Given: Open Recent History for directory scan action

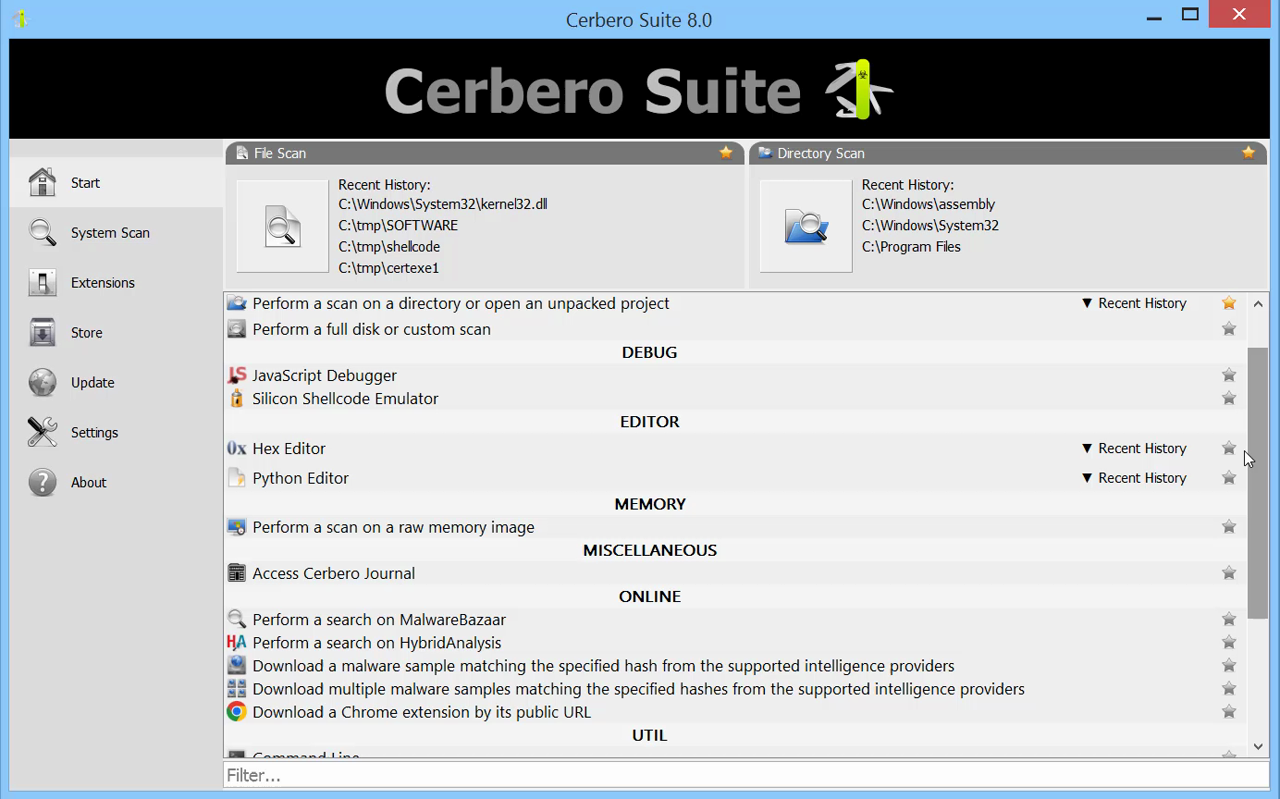Looking at the screenshot, I should pos(1134,303).
